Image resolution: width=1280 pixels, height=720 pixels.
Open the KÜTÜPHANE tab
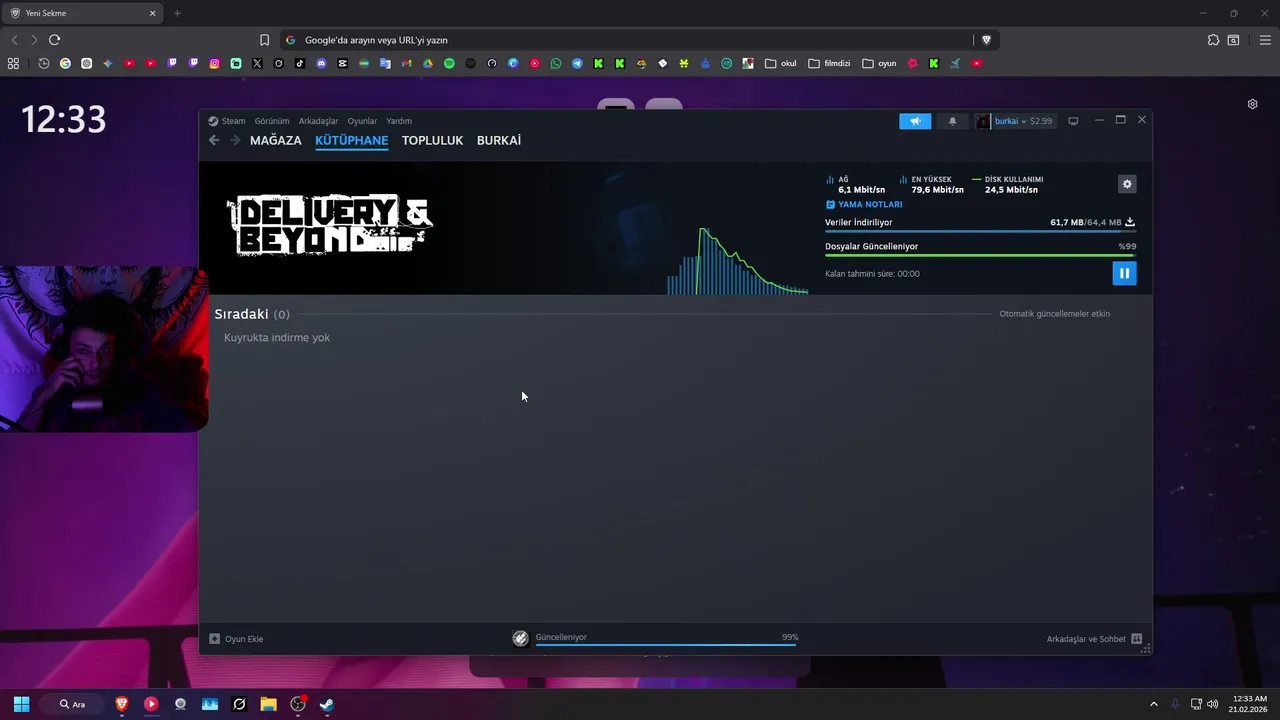pyautogui.click(x=351, y=140)
